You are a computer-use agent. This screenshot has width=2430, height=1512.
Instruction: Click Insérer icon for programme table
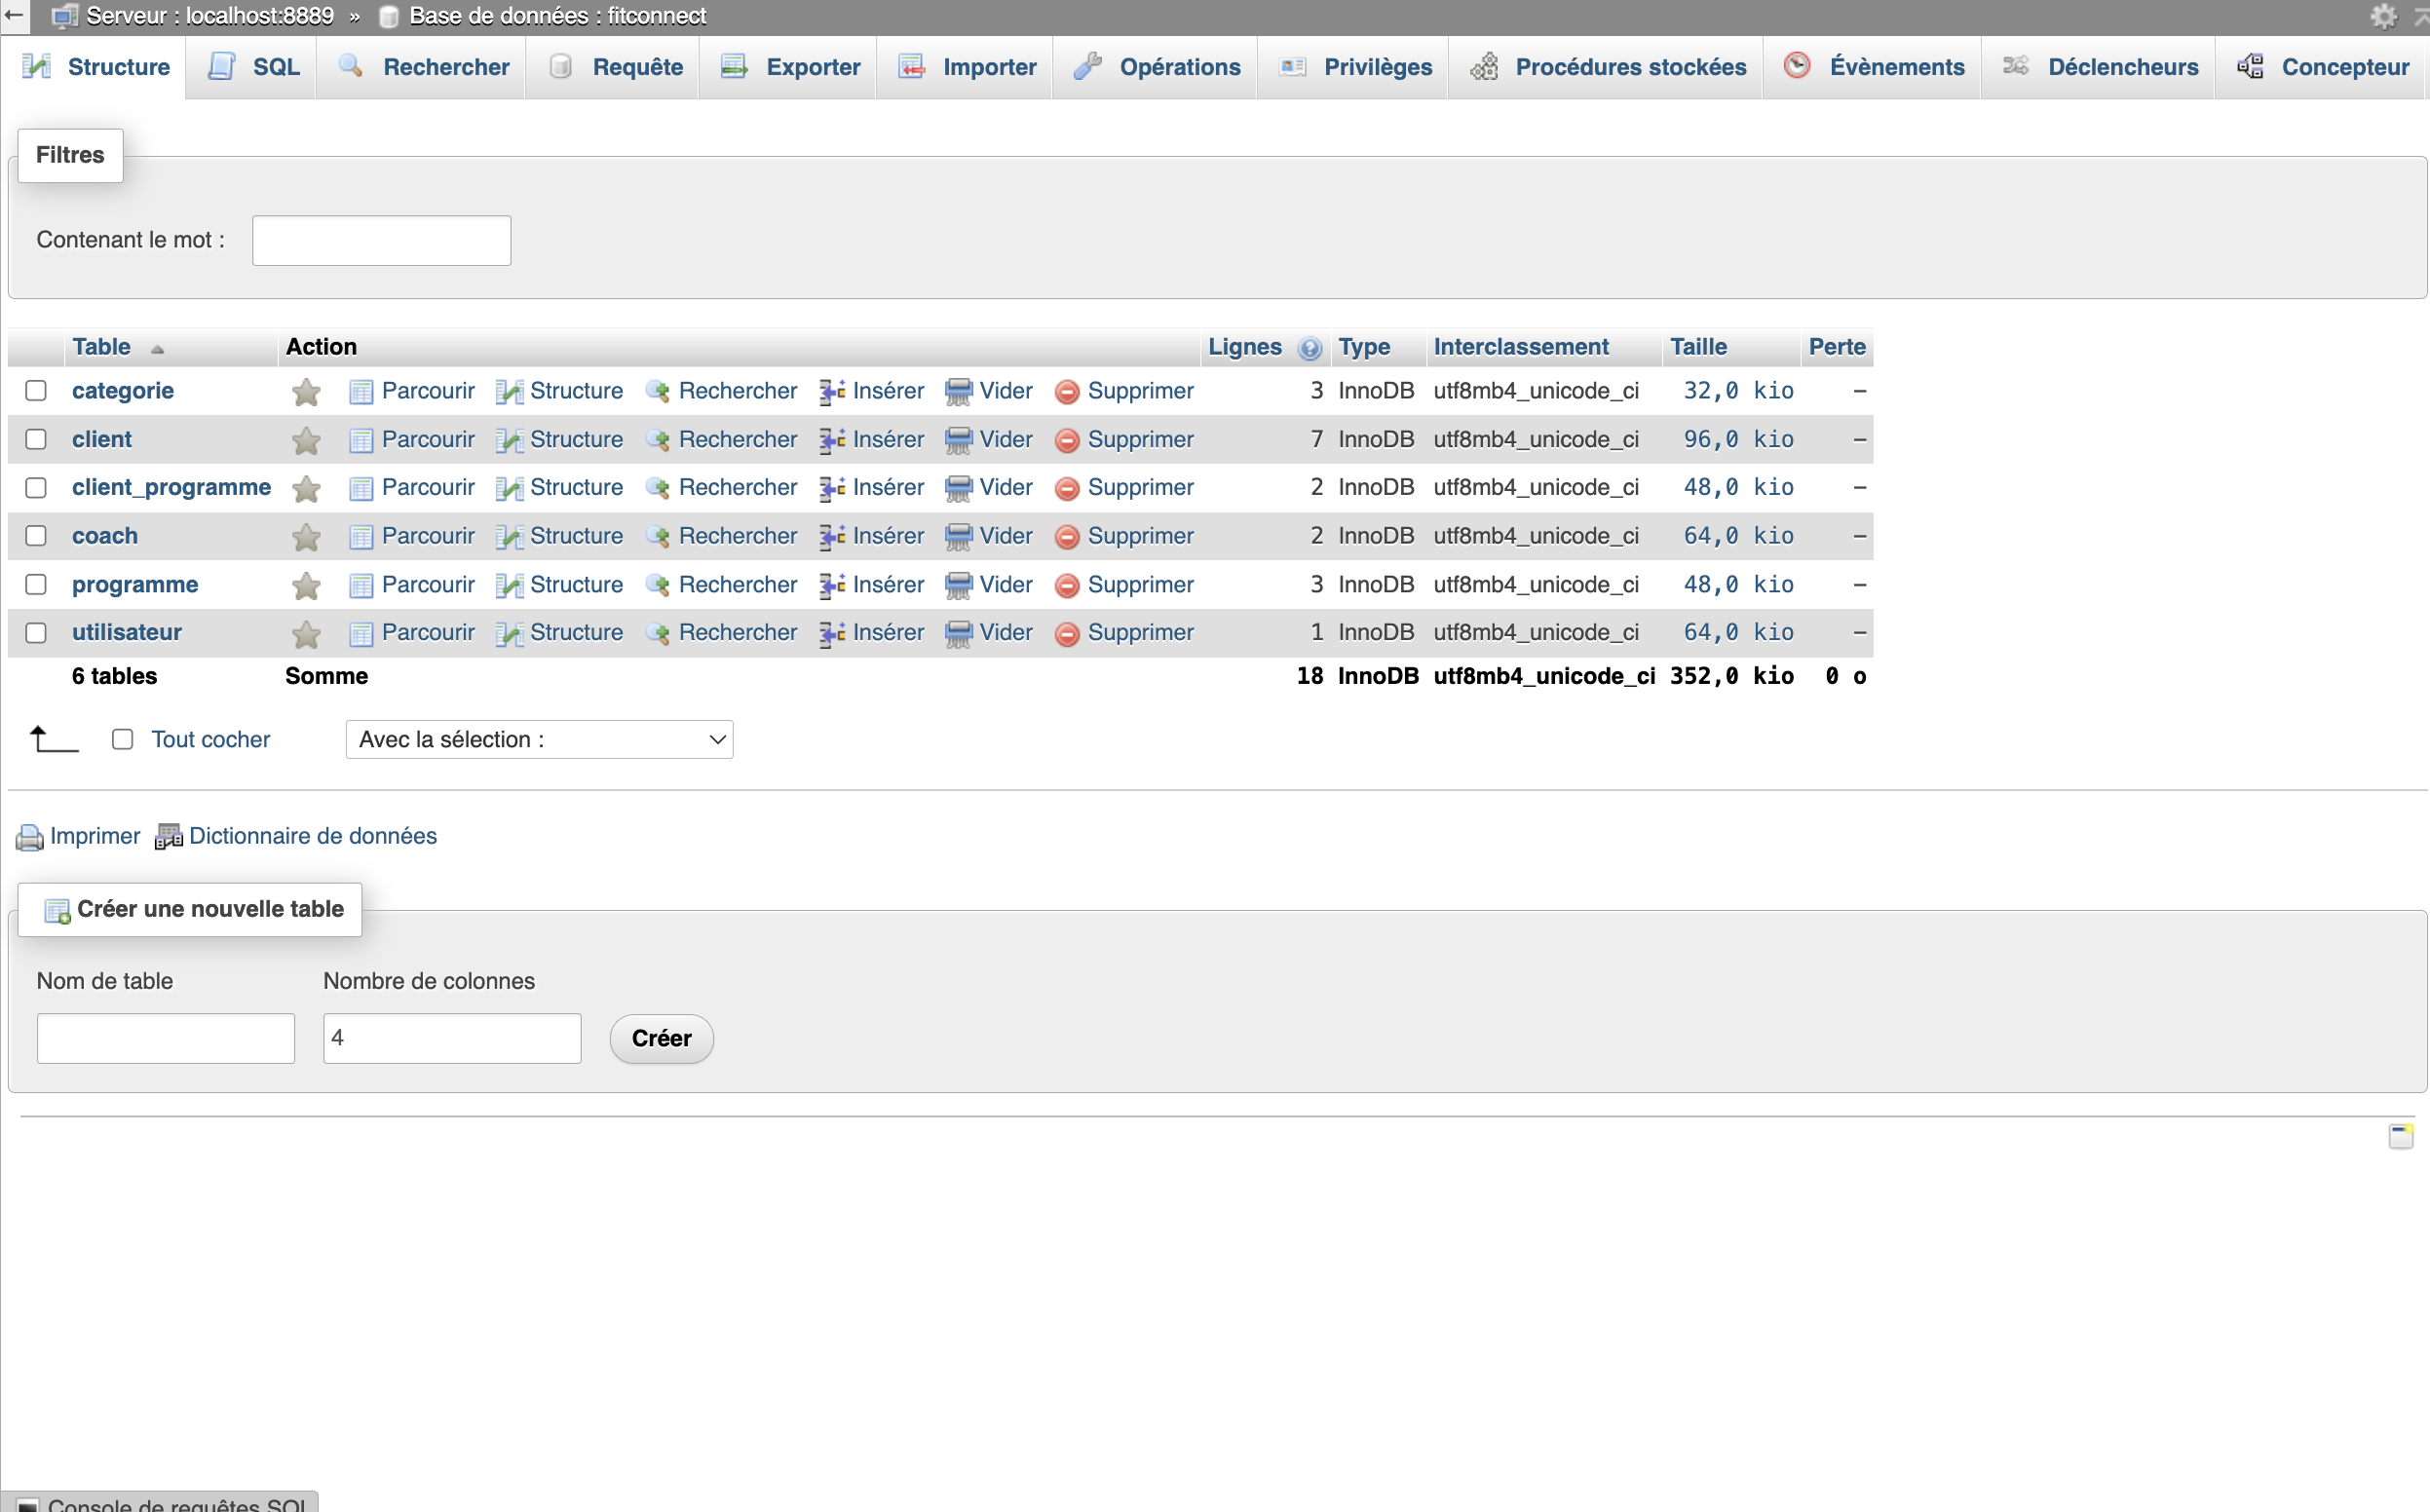[832, 585]
